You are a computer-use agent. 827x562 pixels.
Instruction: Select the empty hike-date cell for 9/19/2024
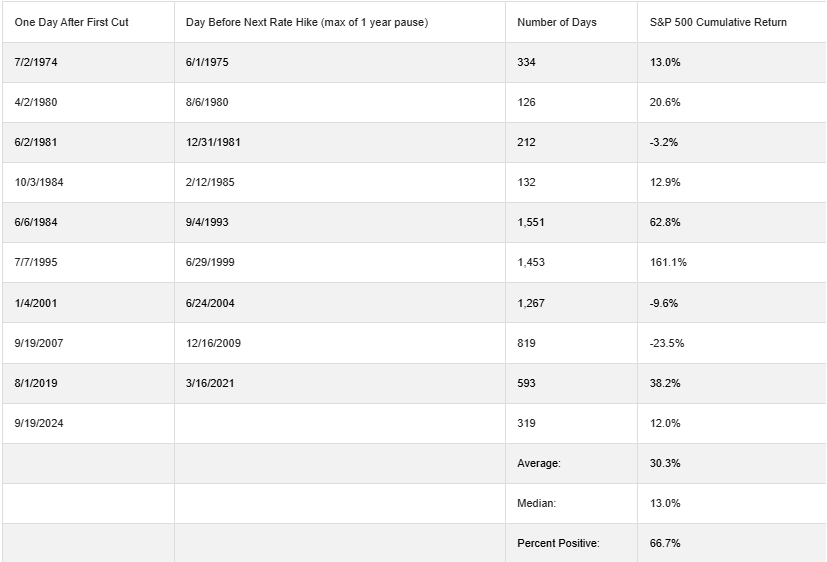point(340,423)
